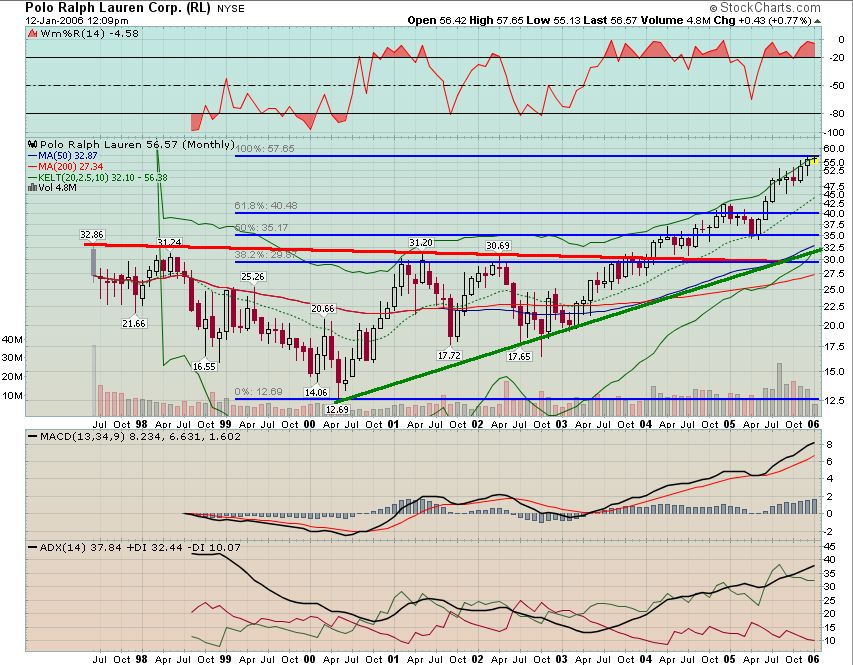Click the '16.55' low price callout
This screenshot has height=665, width=853.
(x=205, y=367)
